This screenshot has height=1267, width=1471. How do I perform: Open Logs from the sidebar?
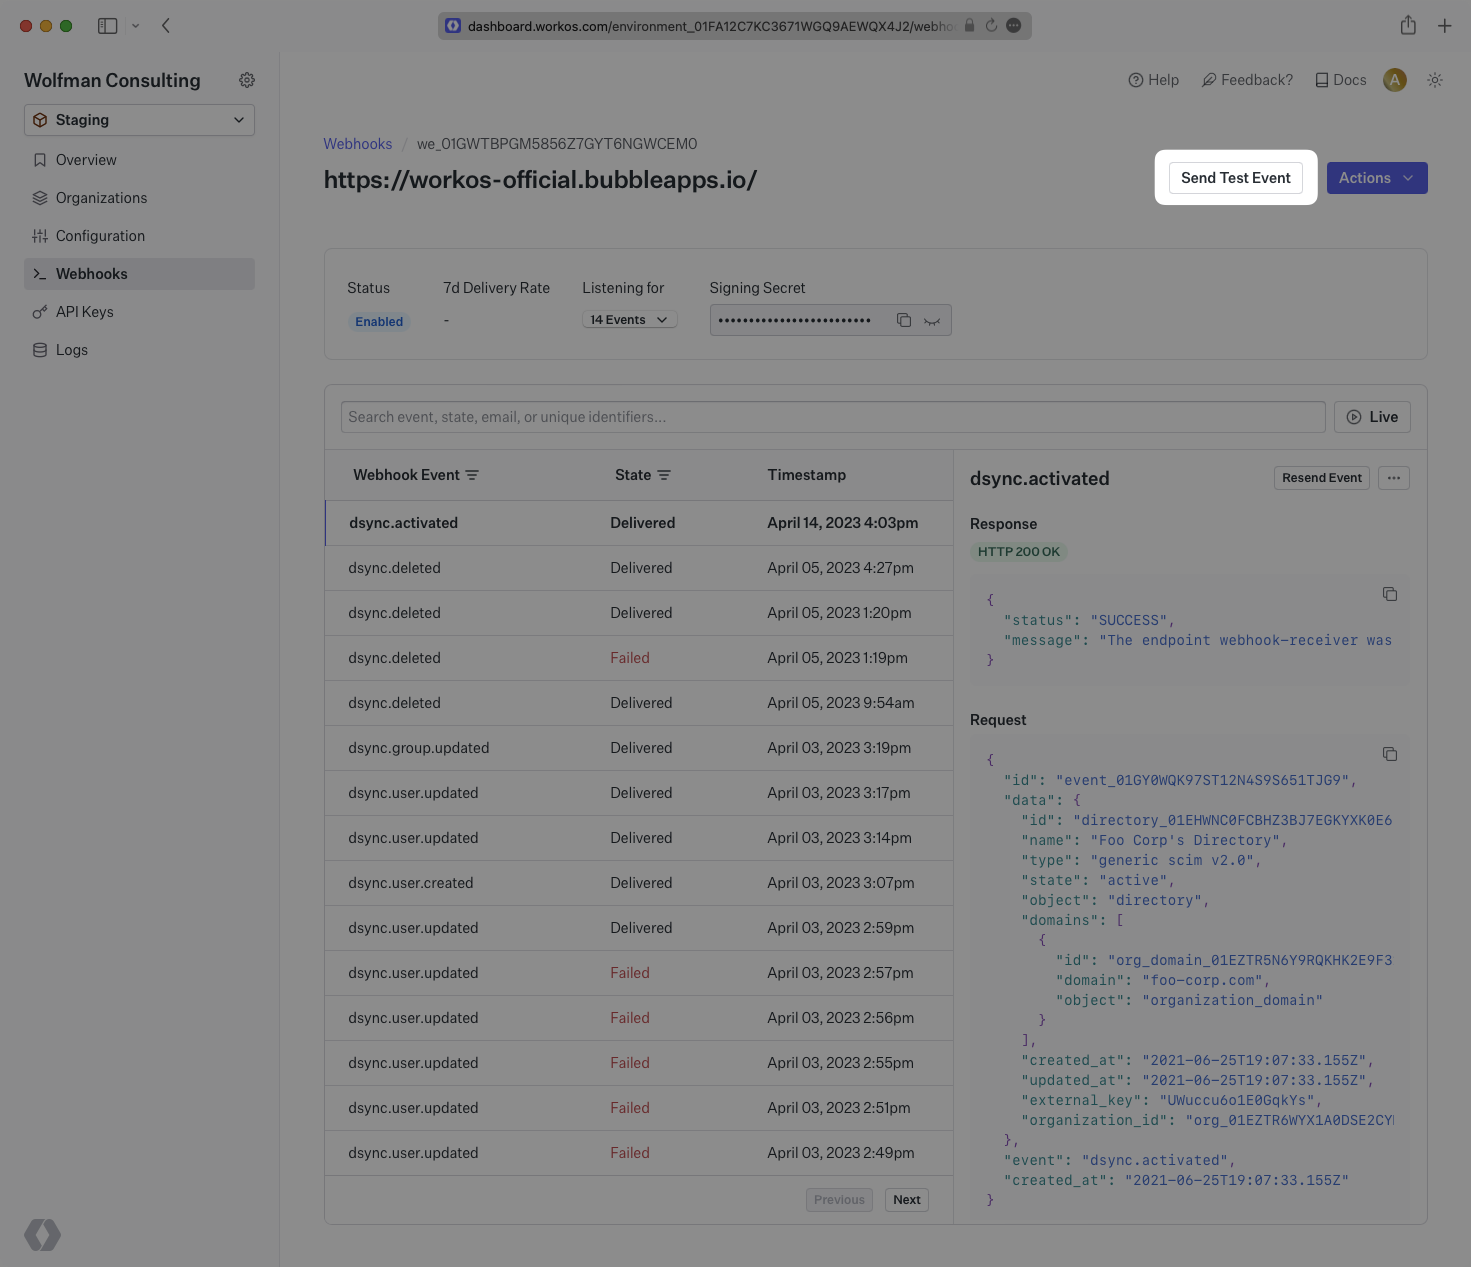click(71, 350)
